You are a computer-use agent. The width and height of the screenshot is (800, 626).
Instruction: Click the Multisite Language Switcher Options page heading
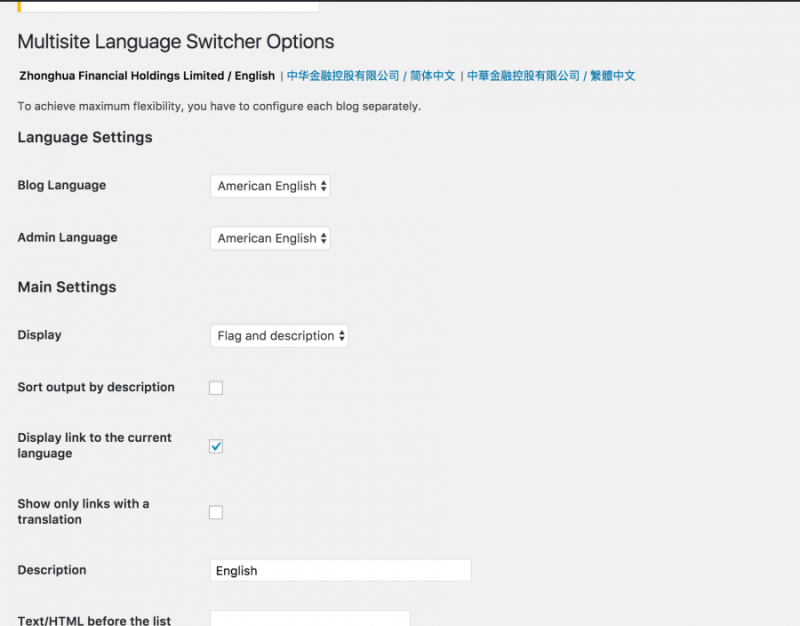[176, 42]
